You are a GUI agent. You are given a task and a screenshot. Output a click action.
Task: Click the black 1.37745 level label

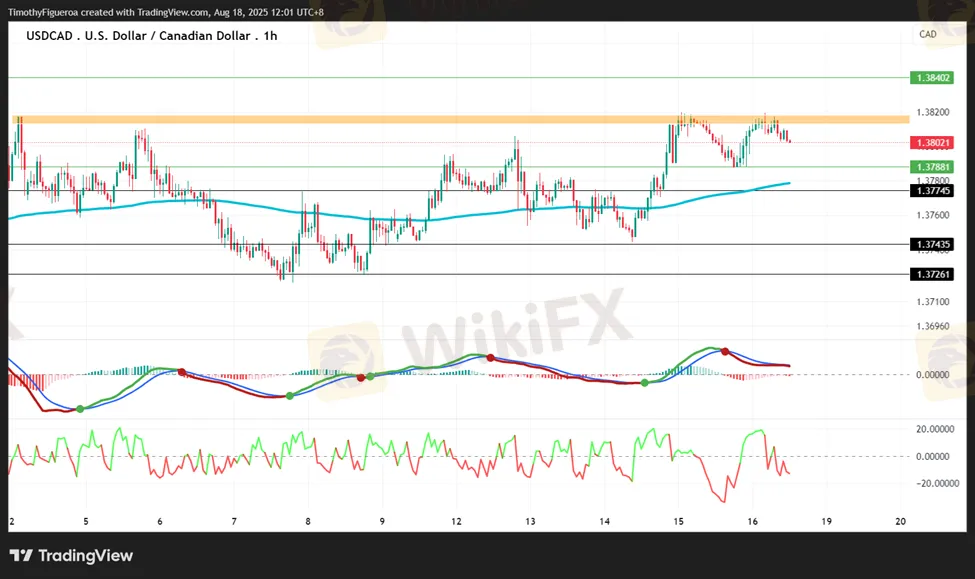[x=931, y=190]
